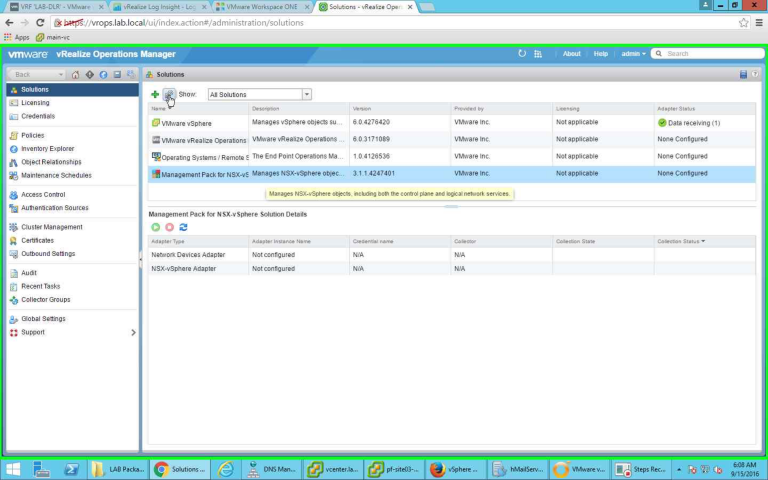Screen dimensions: 768x480
Task: Open the Windows Start button
Action: [x=13, y=469]
